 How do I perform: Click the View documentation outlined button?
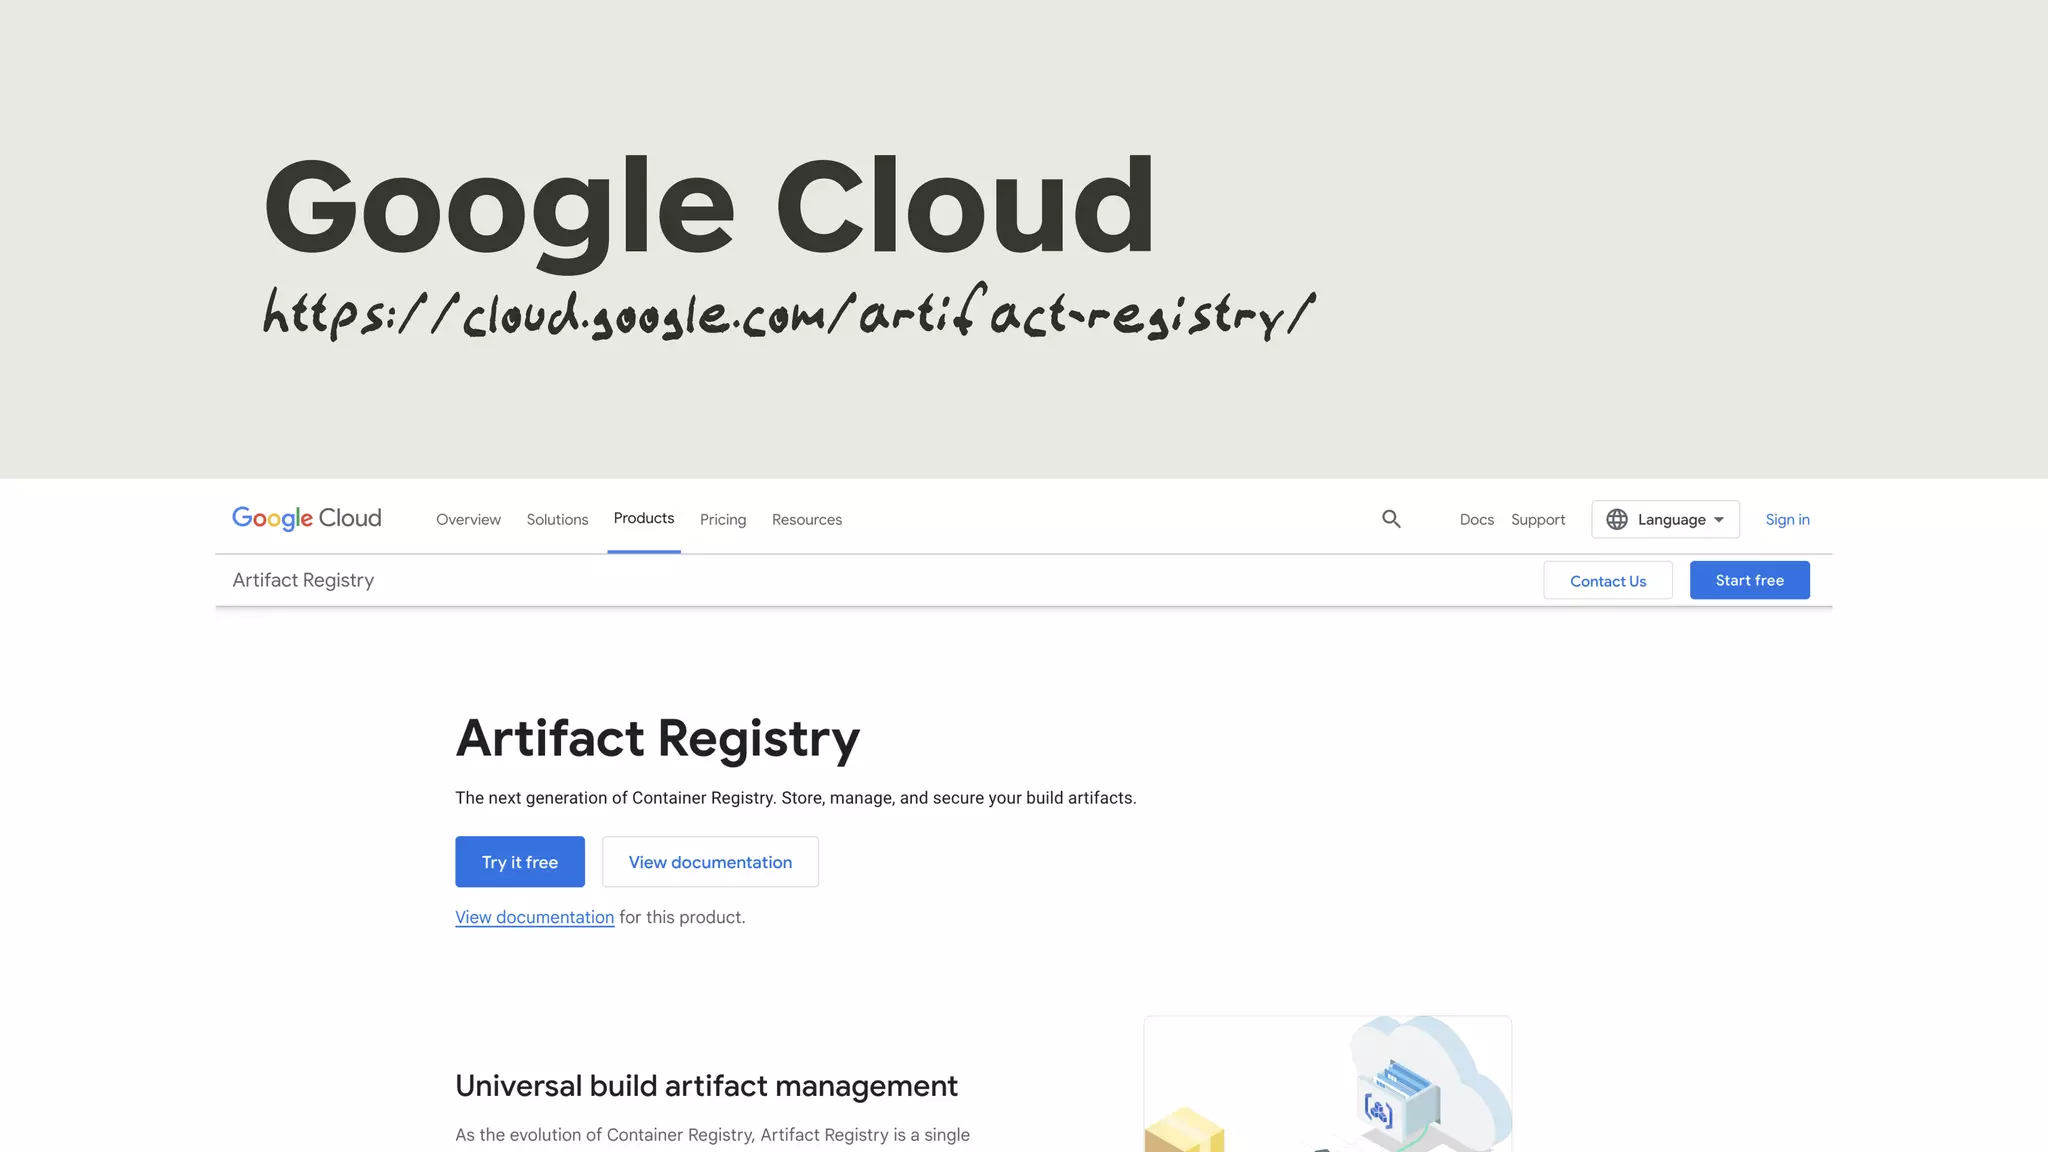(710, 862)
